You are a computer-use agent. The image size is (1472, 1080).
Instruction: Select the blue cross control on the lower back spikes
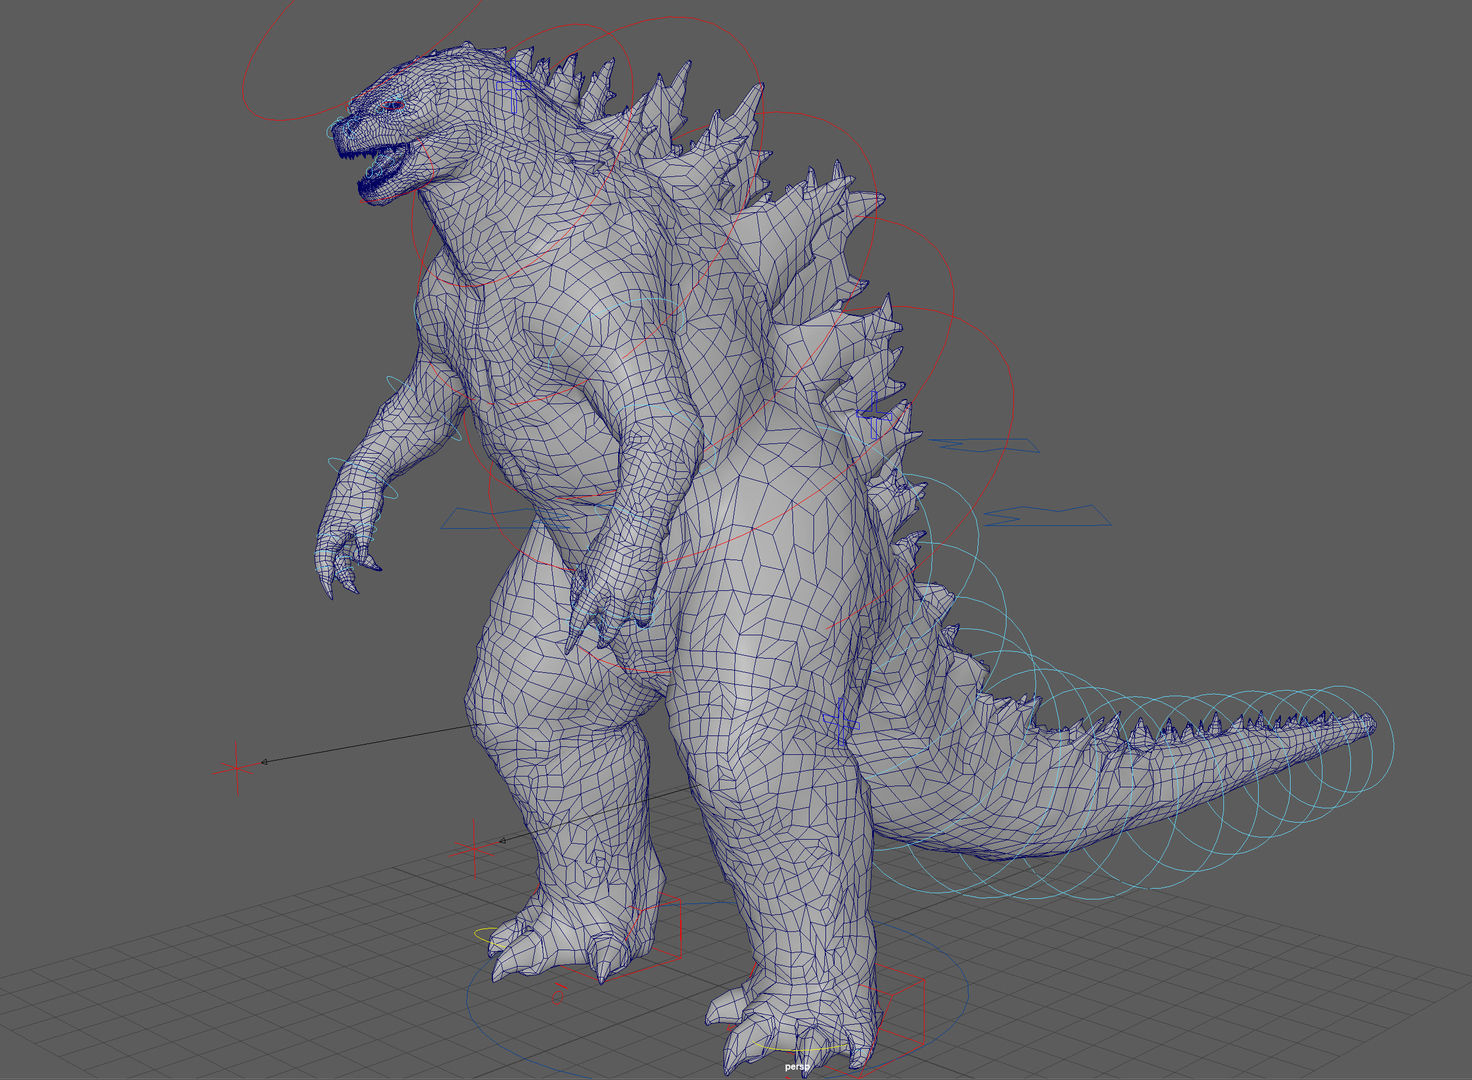tap(876, 416)
